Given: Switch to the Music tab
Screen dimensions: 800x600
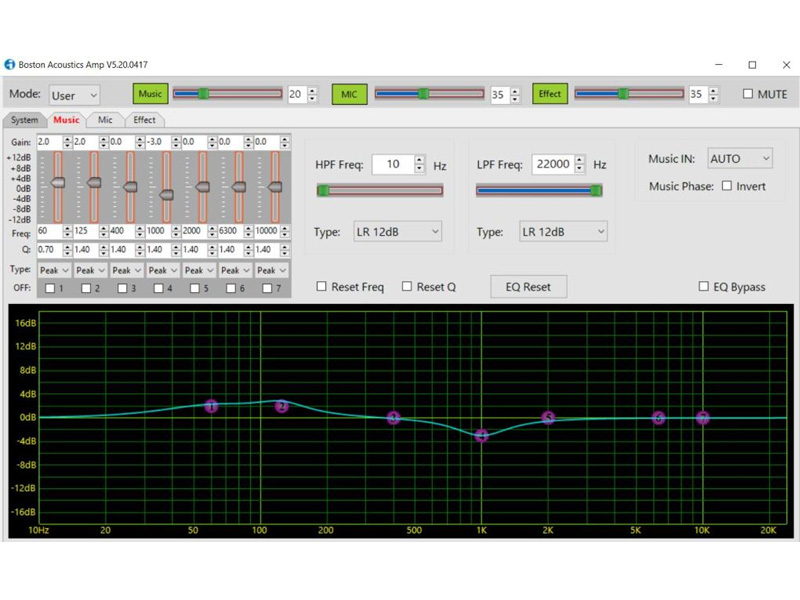Looking at the screenshot, I should [x=66, y=120].
